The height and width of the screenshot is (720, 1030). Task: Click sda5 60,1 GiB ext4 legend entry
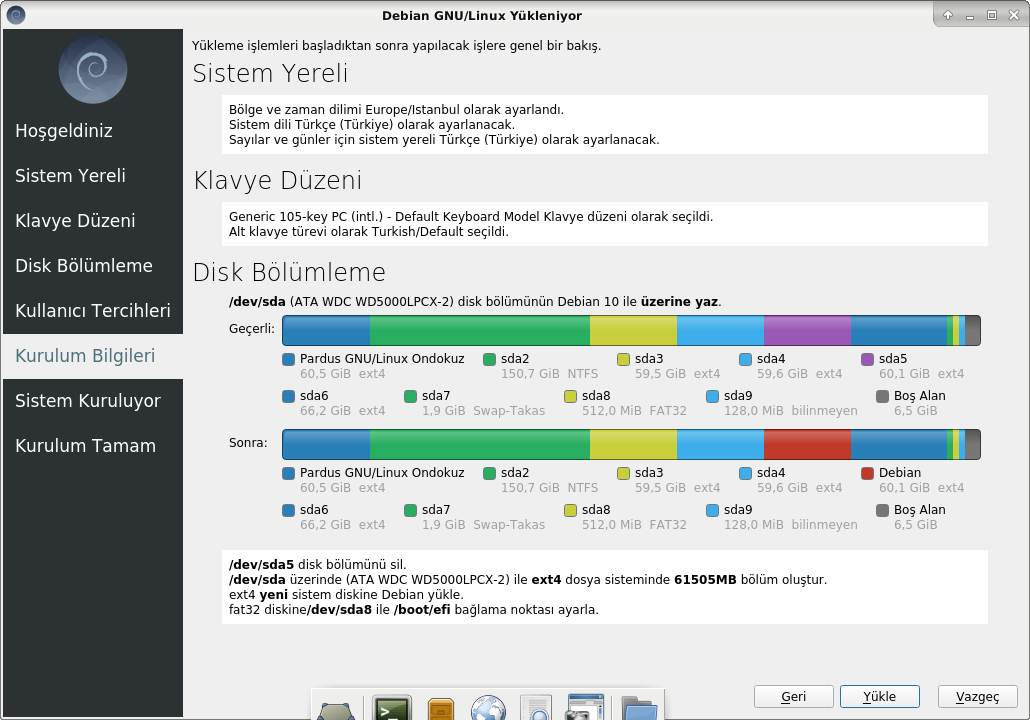coord(913,366)
